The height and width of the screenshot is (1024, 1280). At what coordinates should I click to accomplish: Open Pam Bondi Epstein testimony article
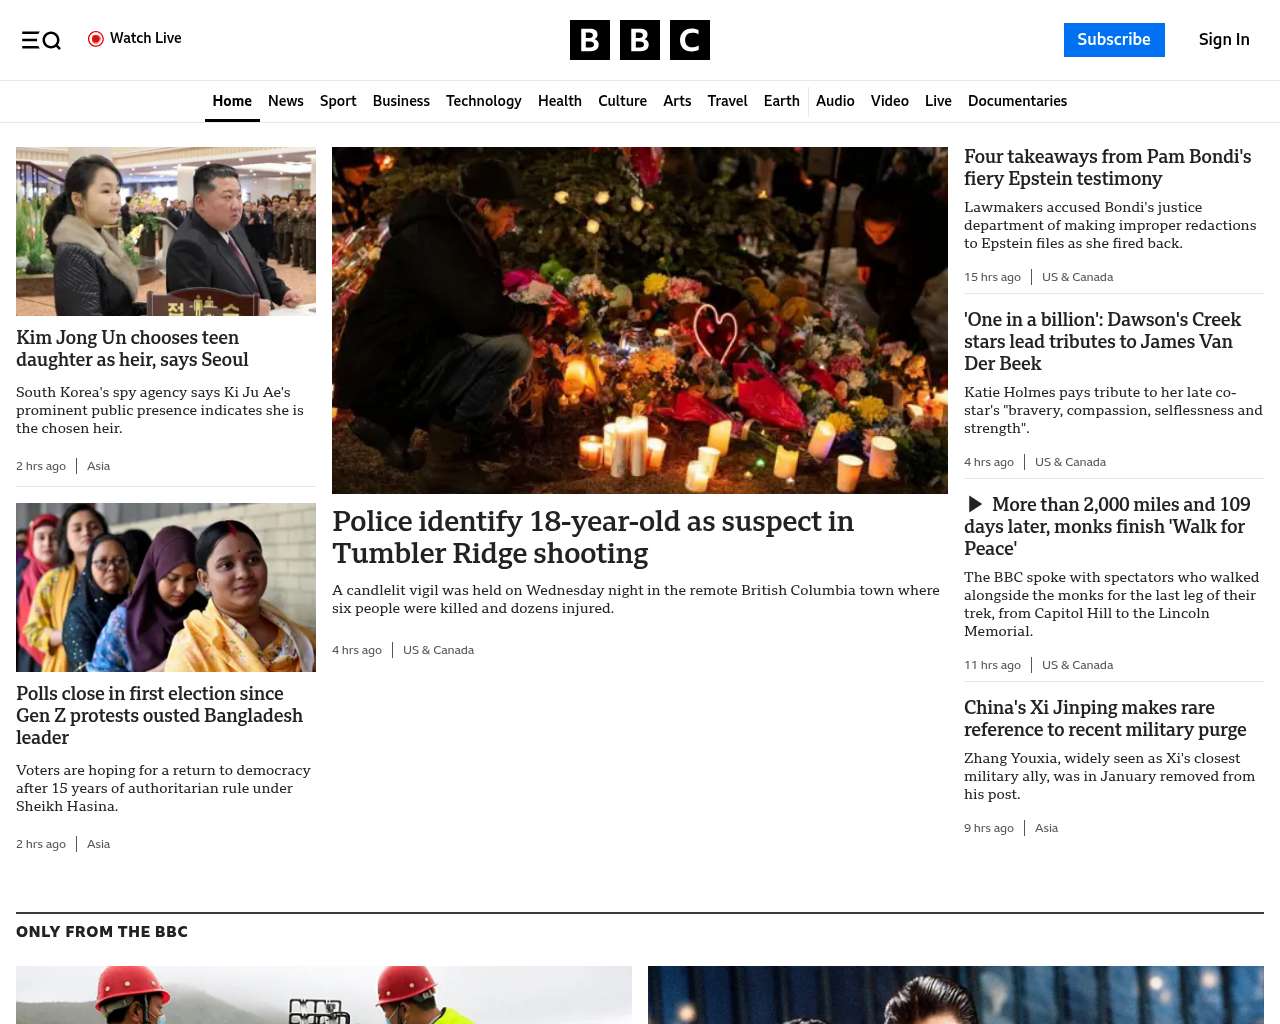1107,168
